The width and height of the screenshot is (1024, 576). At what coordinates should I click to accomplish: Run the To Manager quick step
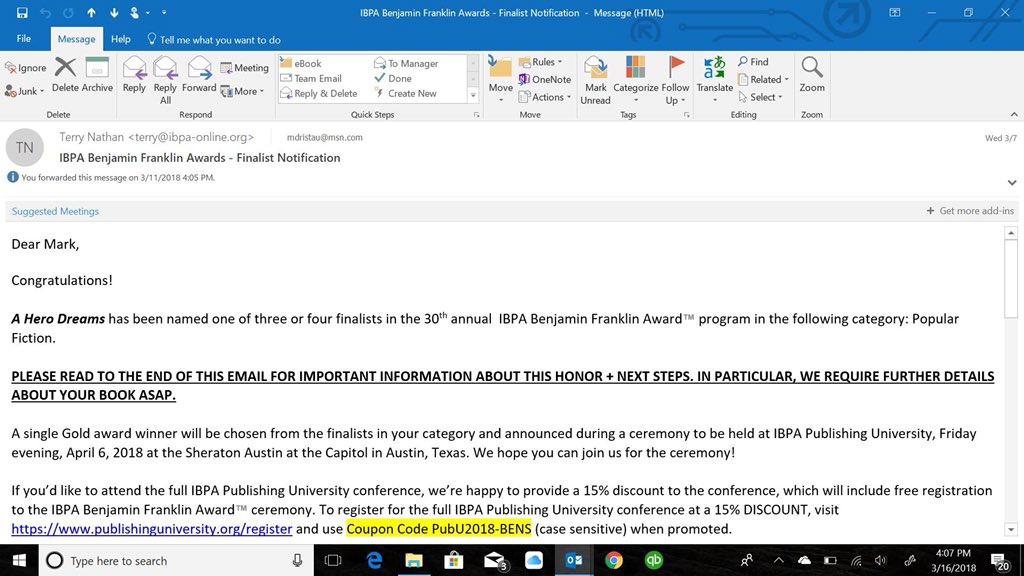pyautogui.click(x=406, y=63)
